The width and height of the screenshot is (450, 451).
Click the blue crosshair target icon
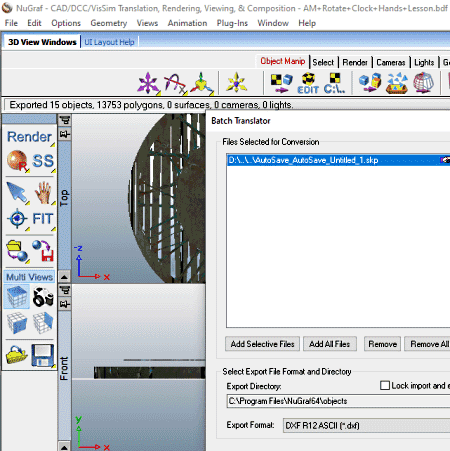point(17,219)
